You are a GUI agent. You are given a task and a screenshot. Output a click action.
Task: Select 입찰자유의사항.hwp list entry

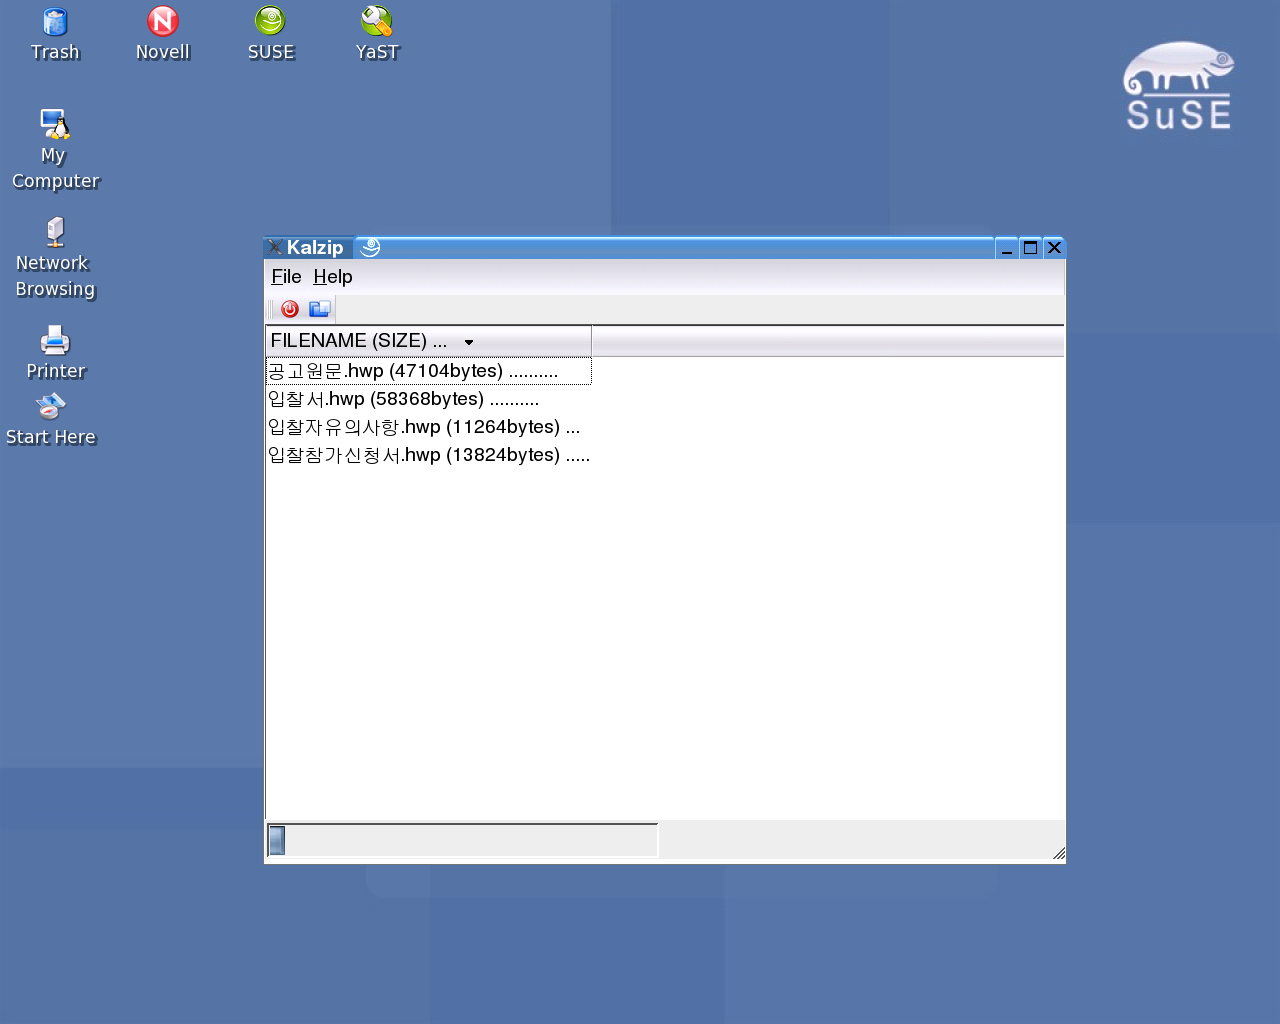[x=423, y=427]
